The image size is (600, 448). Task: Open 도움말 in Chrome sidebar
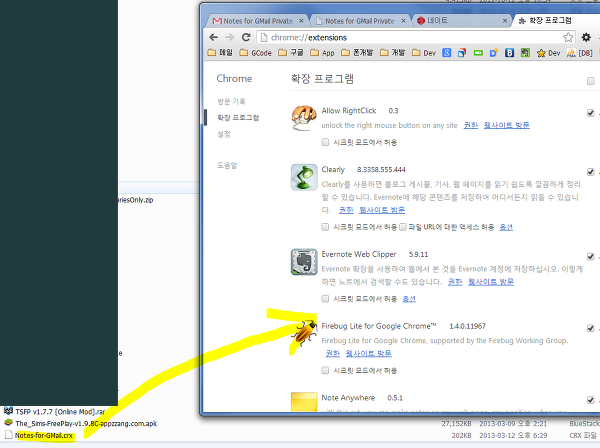pyautogui.click(x=227, y=165)
